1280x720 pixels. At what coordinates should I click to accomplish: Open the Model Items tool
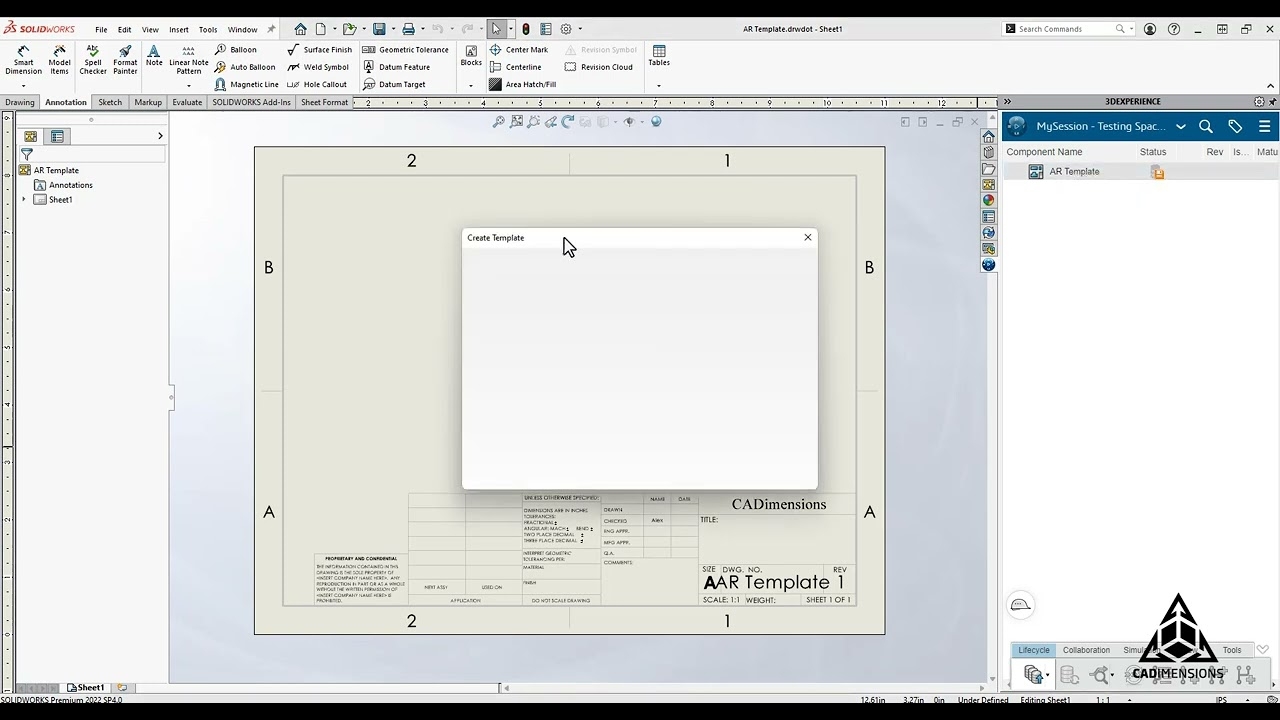point(59,60)
